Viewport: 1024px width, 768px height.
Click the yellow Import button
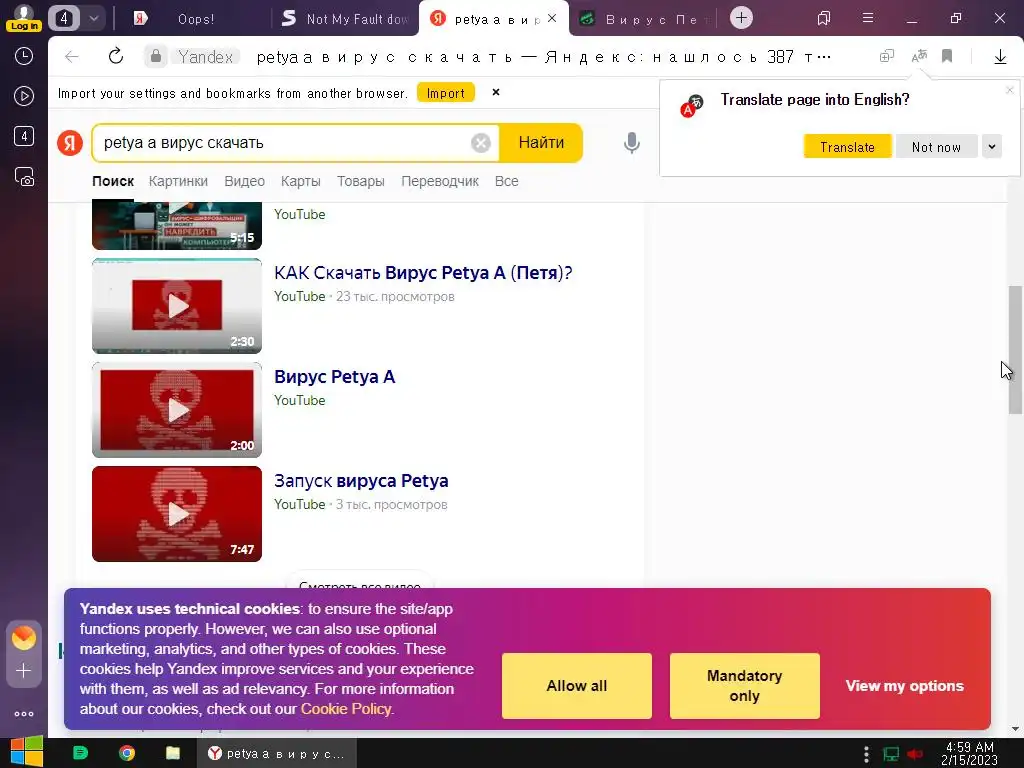coord(445,93)
